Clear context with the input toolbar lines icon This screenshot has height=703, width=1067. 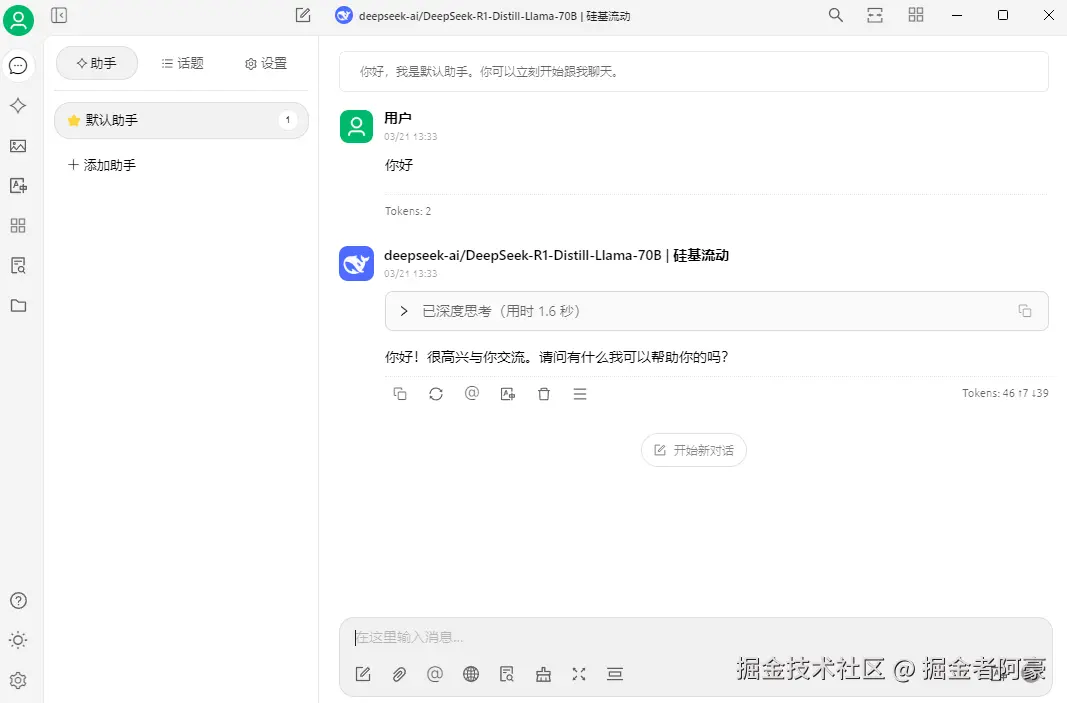(615, 674)
